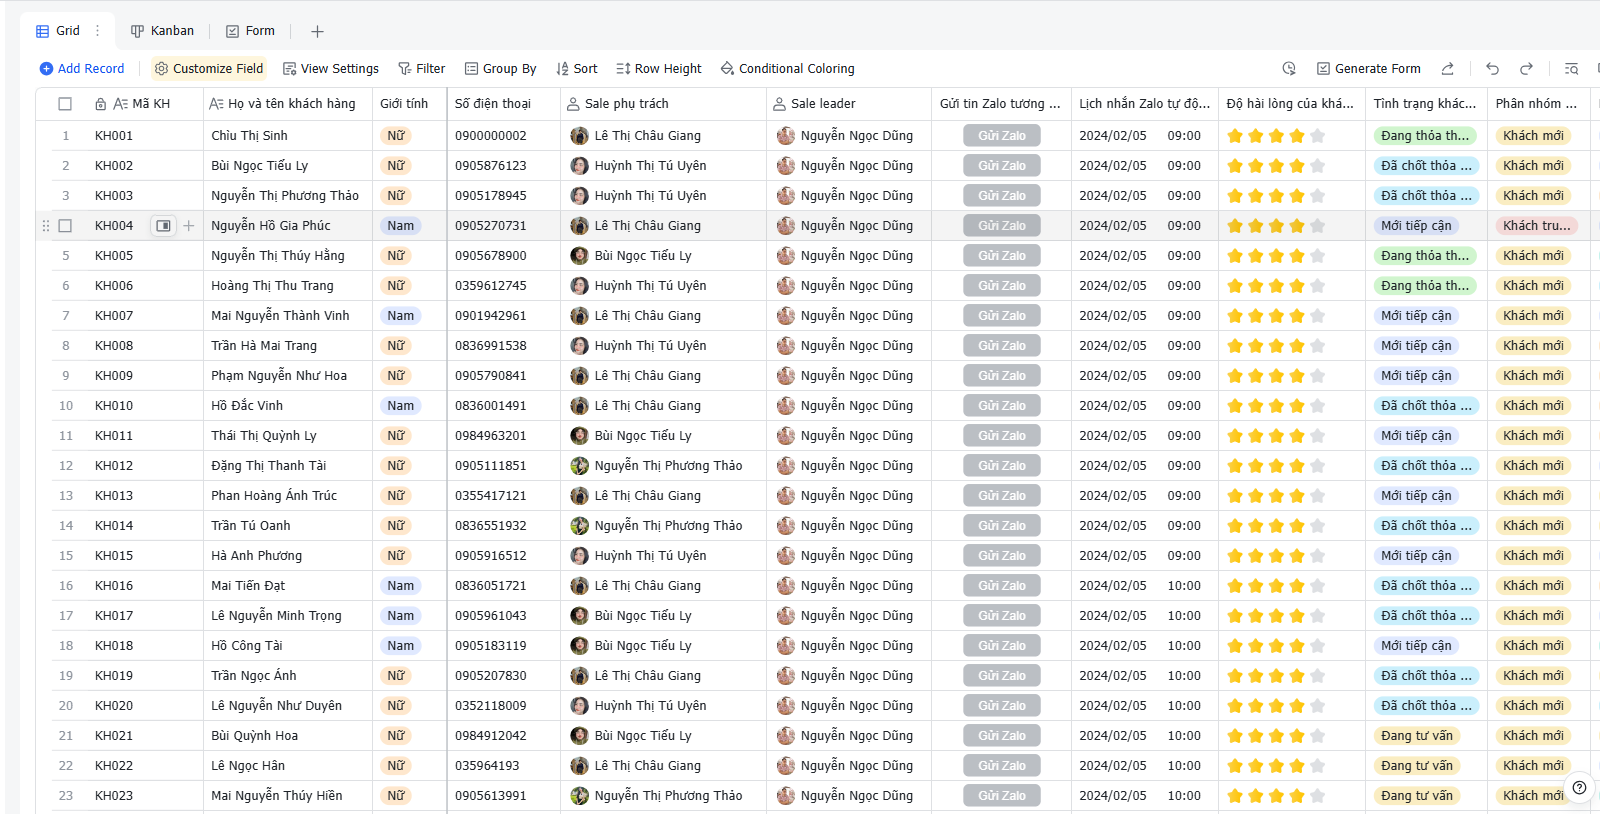
Task: Open Khách tru... group tag for KH004
Action: (x=1536, y=226)
